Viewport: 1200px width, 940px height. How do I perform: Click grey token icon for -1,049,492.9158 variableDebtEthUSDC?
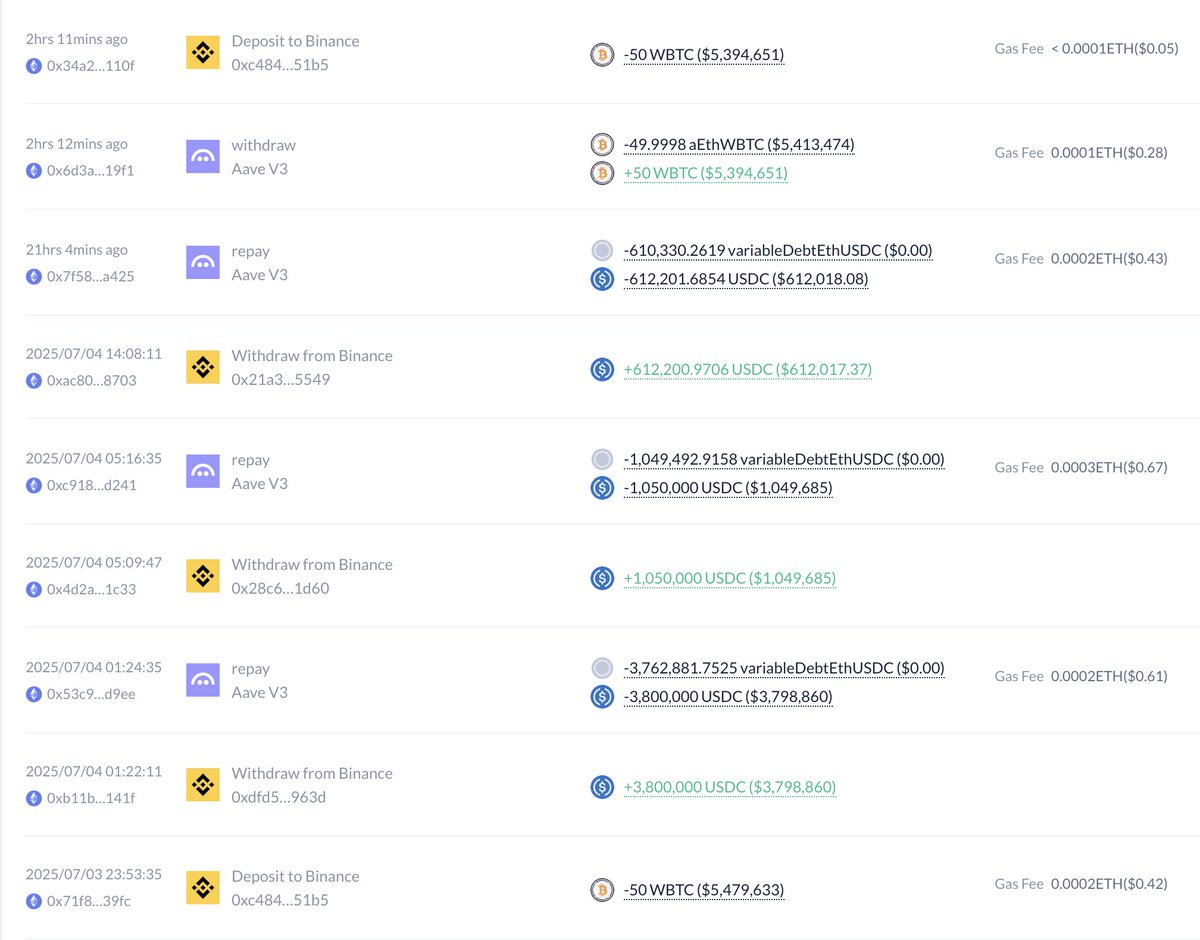point(602,459)
